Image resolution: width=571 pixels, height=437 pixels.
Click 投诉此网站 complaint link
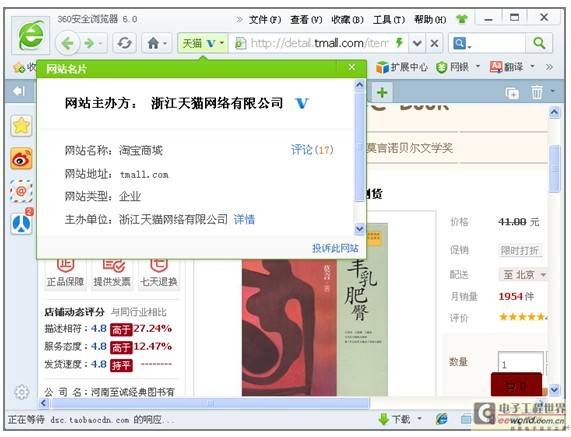point(335,248)
